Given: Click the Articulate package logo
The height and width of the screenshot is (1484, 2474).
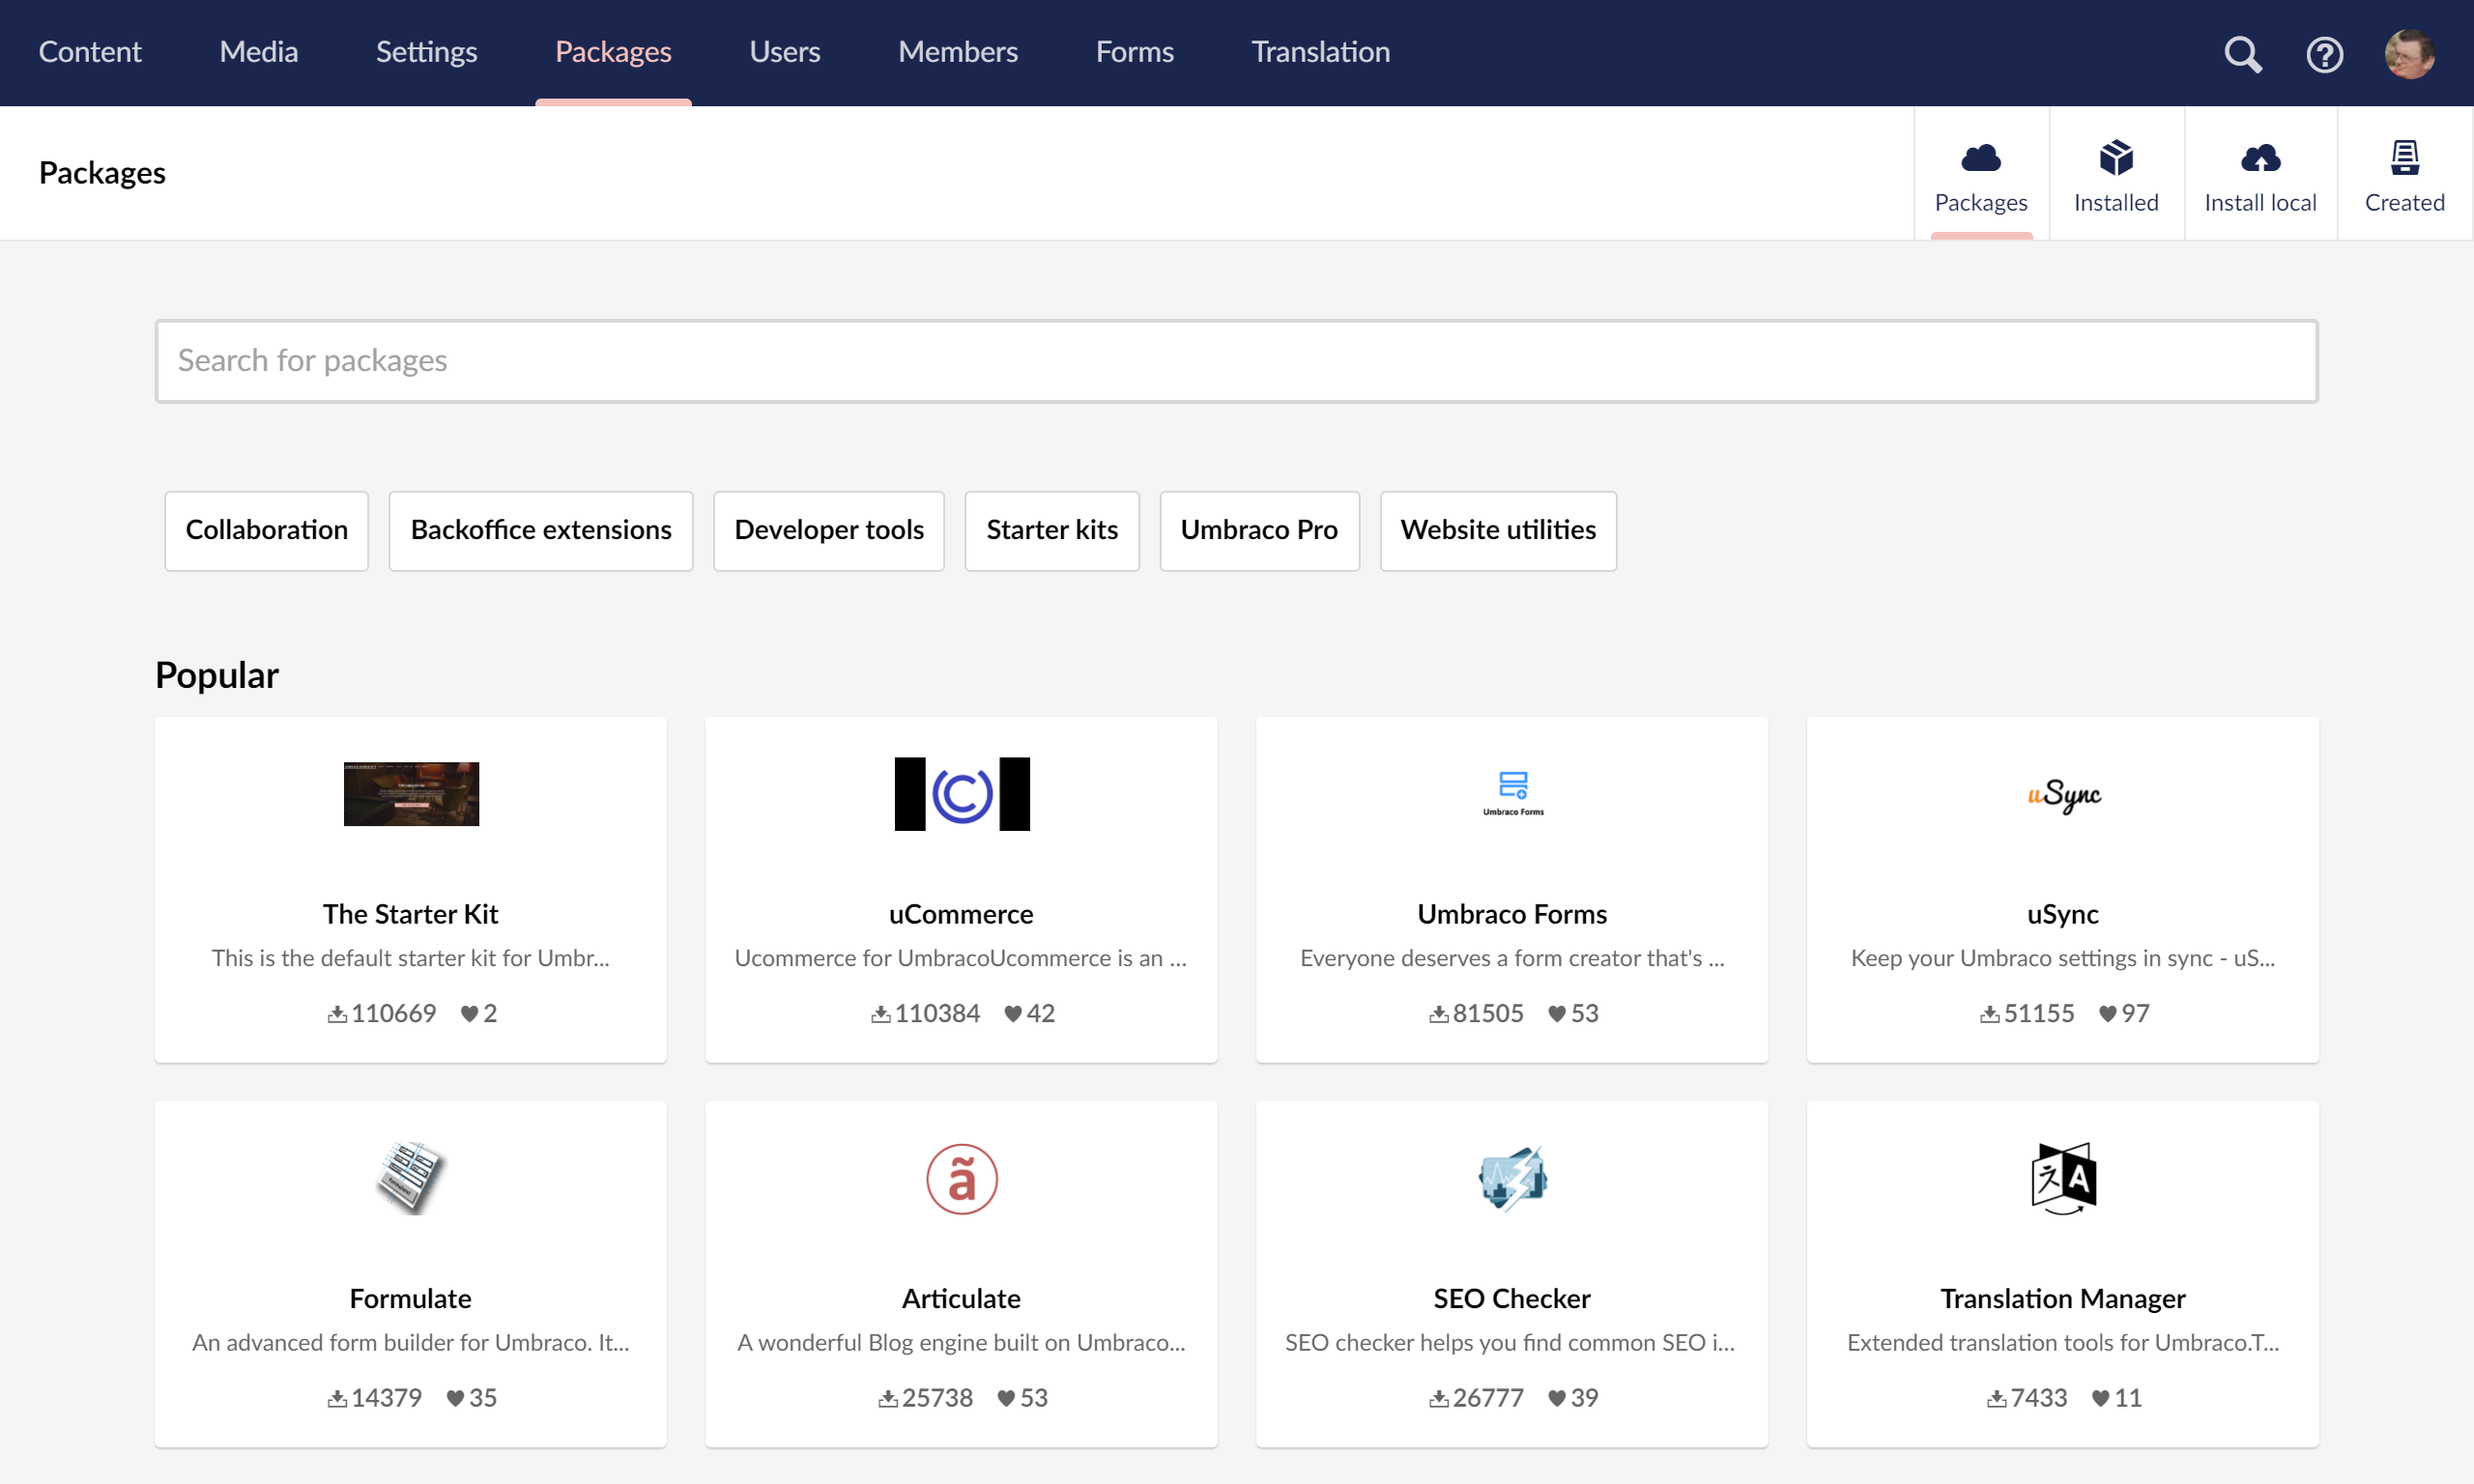Looking at the screenshot, I should point(960,1178).
